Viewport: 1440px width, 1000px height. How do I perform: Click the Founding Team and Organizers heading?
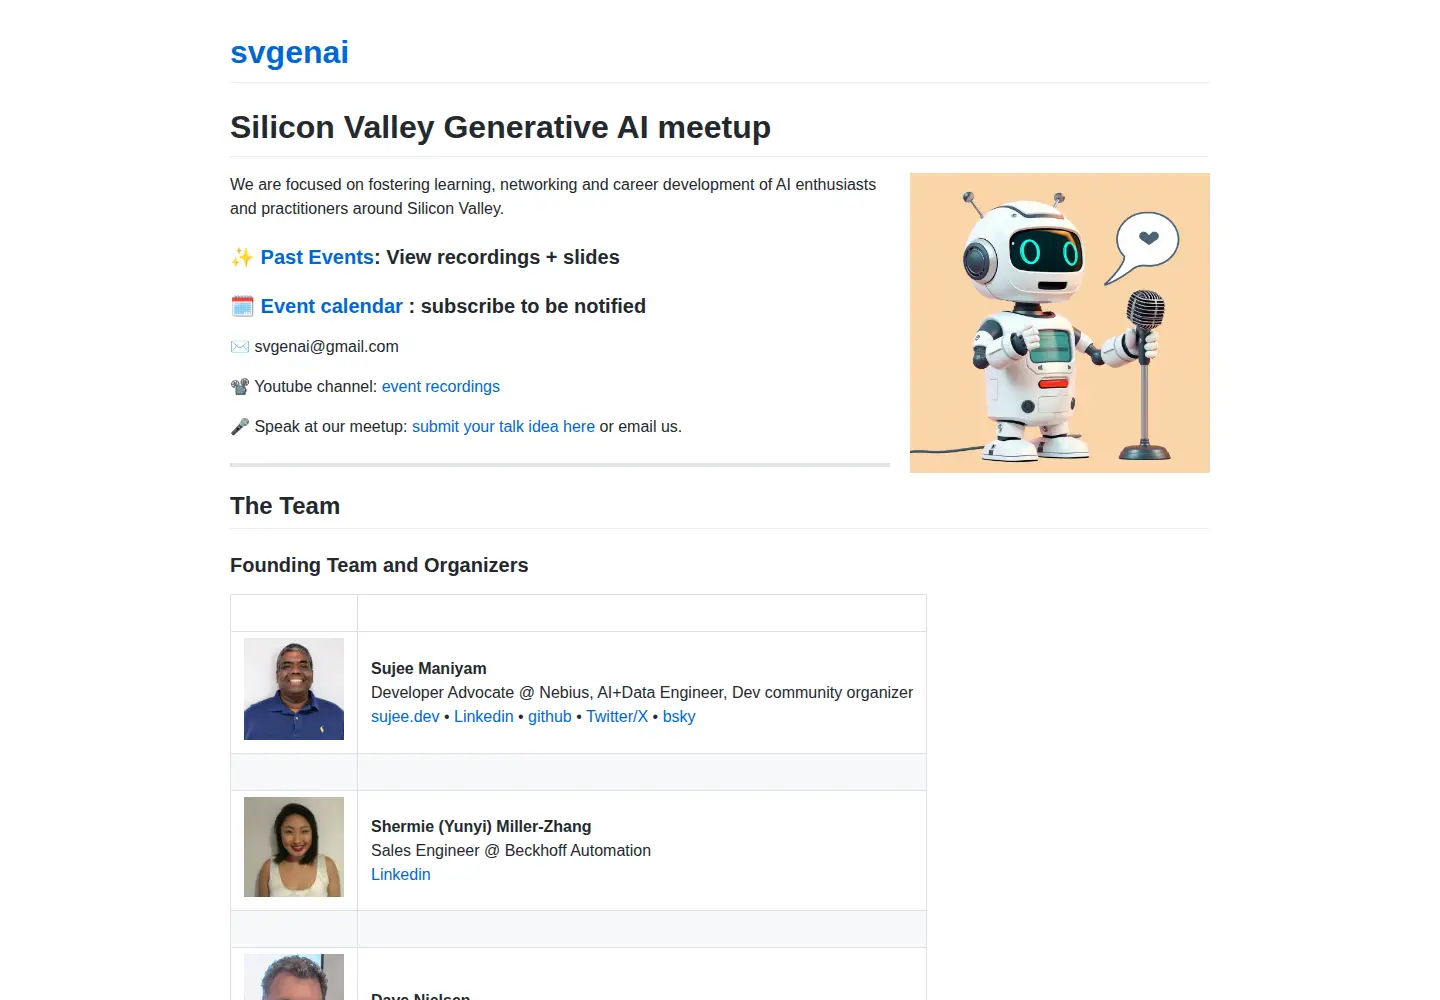tap(379, 565)
